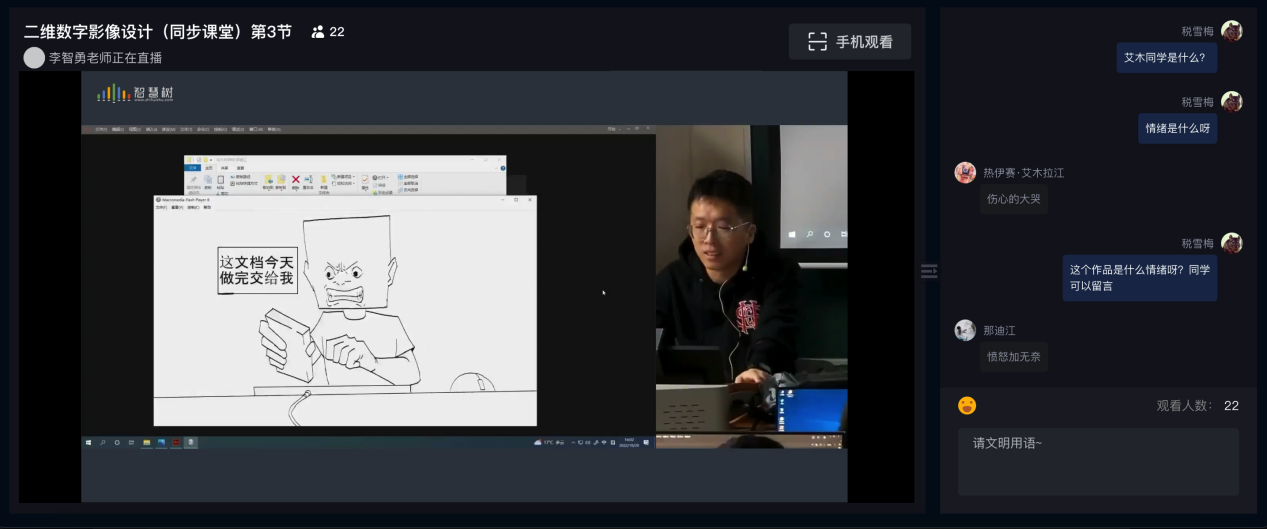
Task: Click the username 那迪江 in chat
Action: (999, 330)
